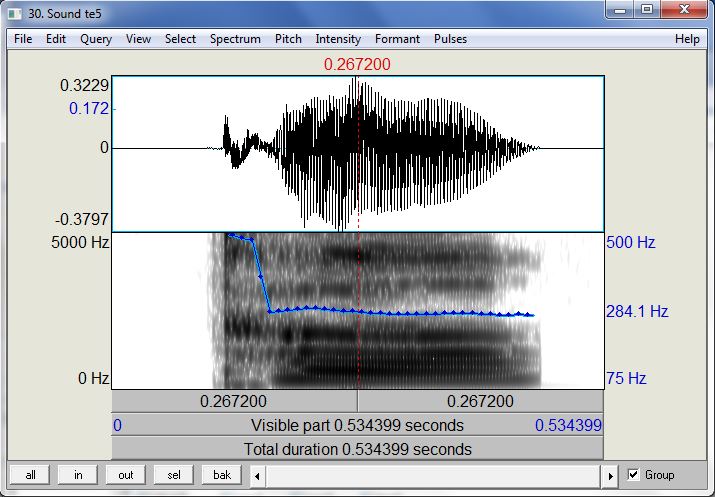Click the 'out' zoom button
Viewport: 715px width, 497px height.
[126, 475]
